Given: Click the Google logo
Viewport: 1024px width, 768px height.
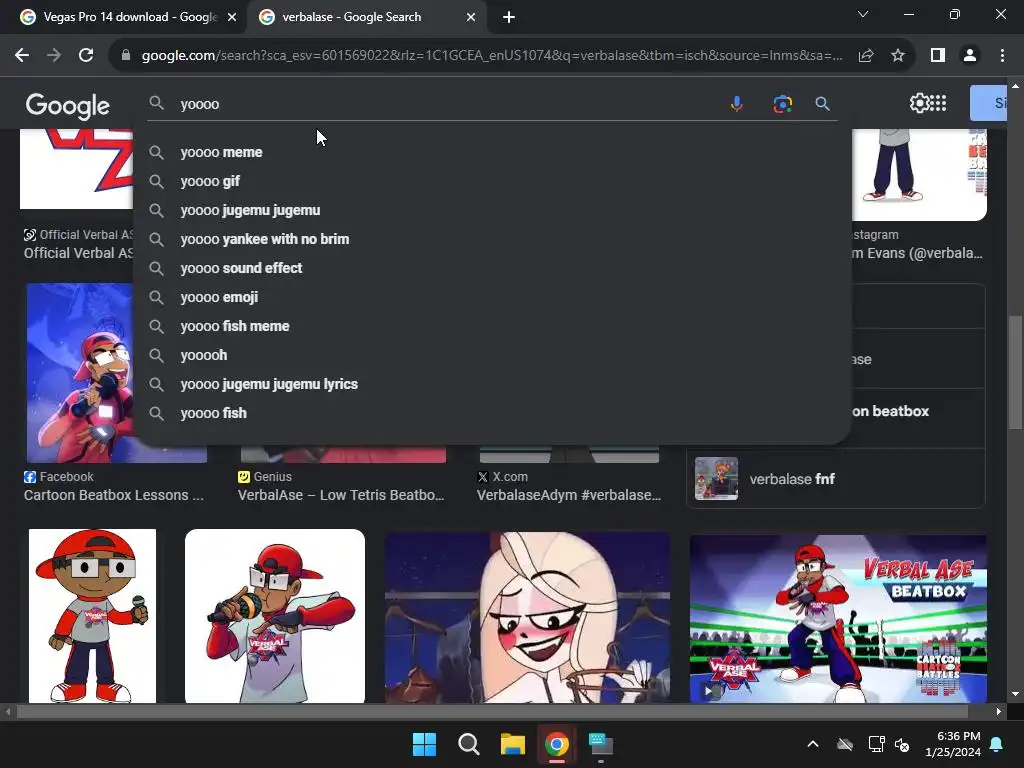Looking at the screenshot, I should tap(68, 106).
